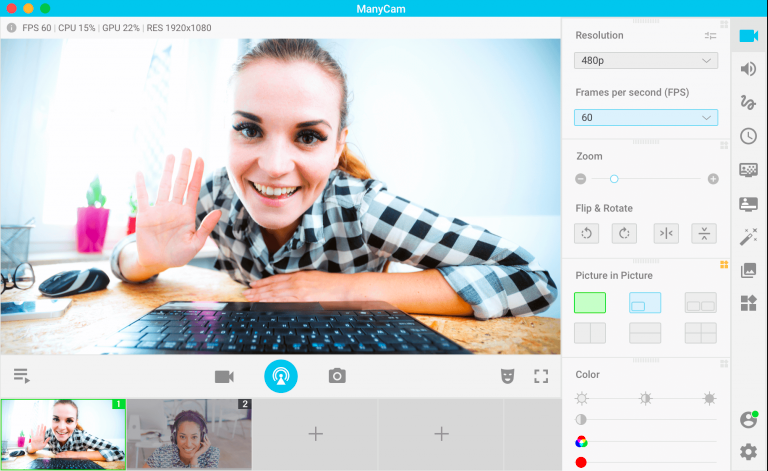This screenshot has height=471, width=768.
Task: Click the saturation color slider
Action: coord(646,442)
